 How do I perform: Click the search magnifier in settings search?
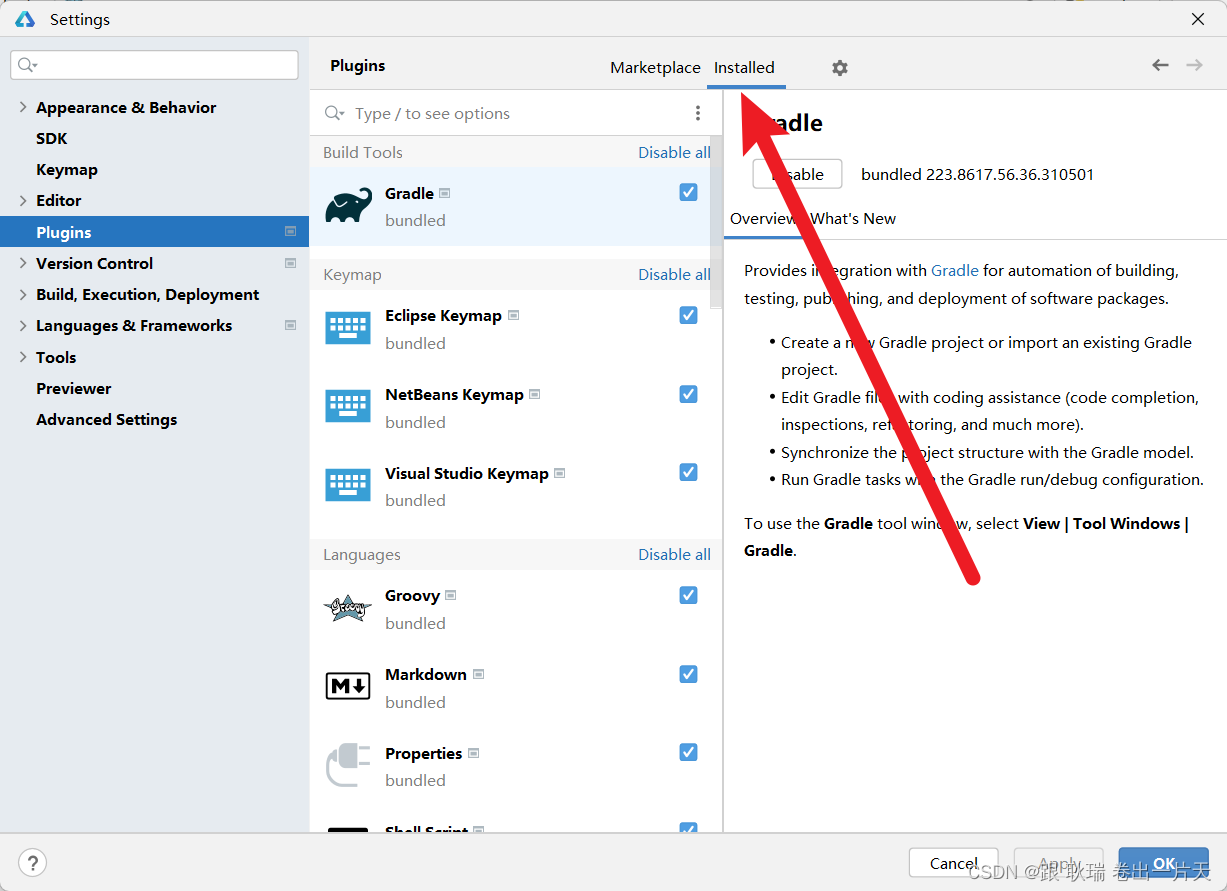[x=26, y=65]
